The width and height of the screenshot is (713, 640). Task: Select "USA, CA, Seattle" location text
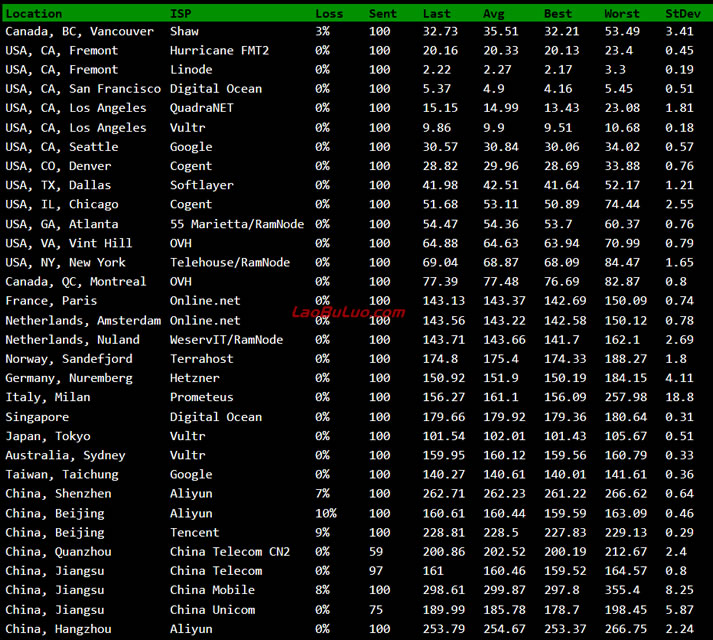pos(62,147)
